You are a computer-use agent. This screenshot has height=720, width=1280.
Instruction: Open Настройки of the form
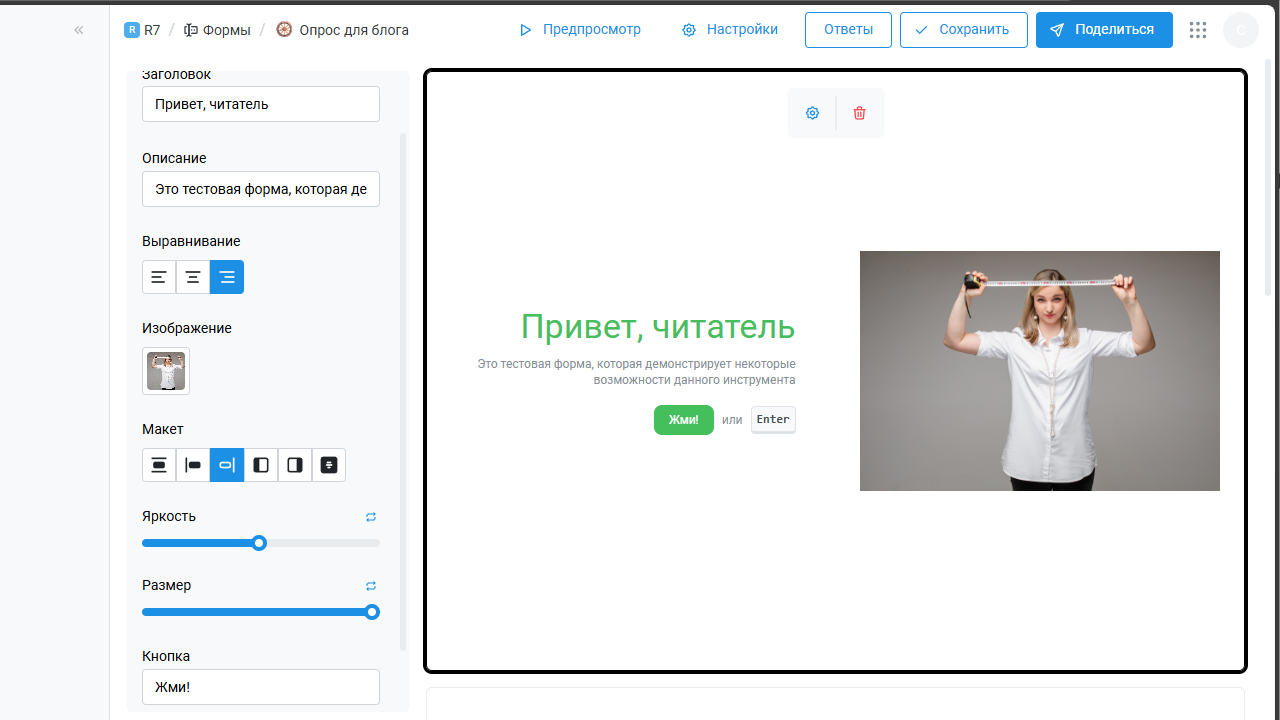730,30
